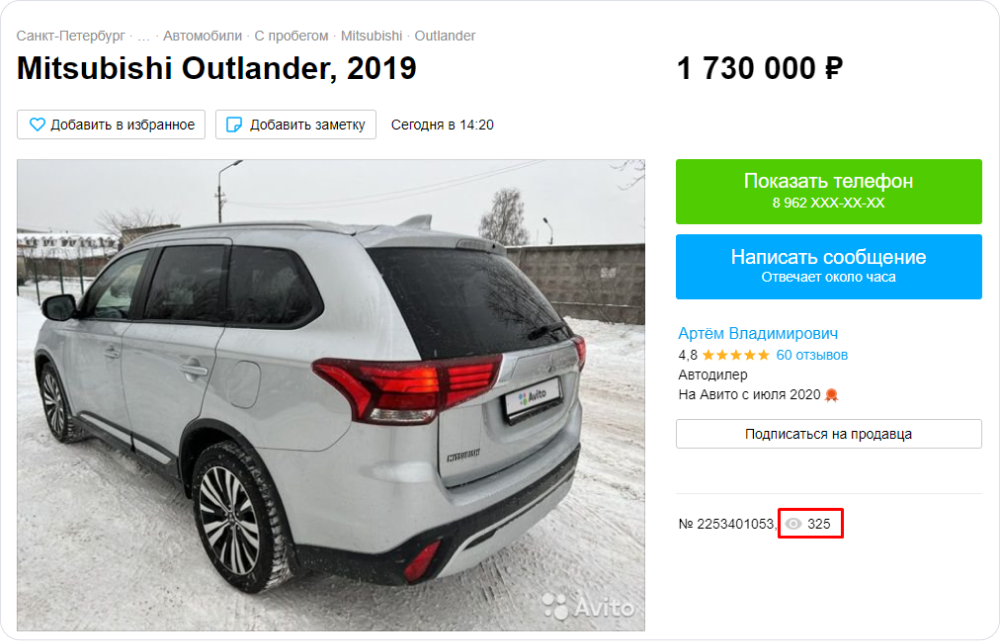The image size is (1000, 641).
Task: Show the seller phone number
Action: (x=828, y=191)
